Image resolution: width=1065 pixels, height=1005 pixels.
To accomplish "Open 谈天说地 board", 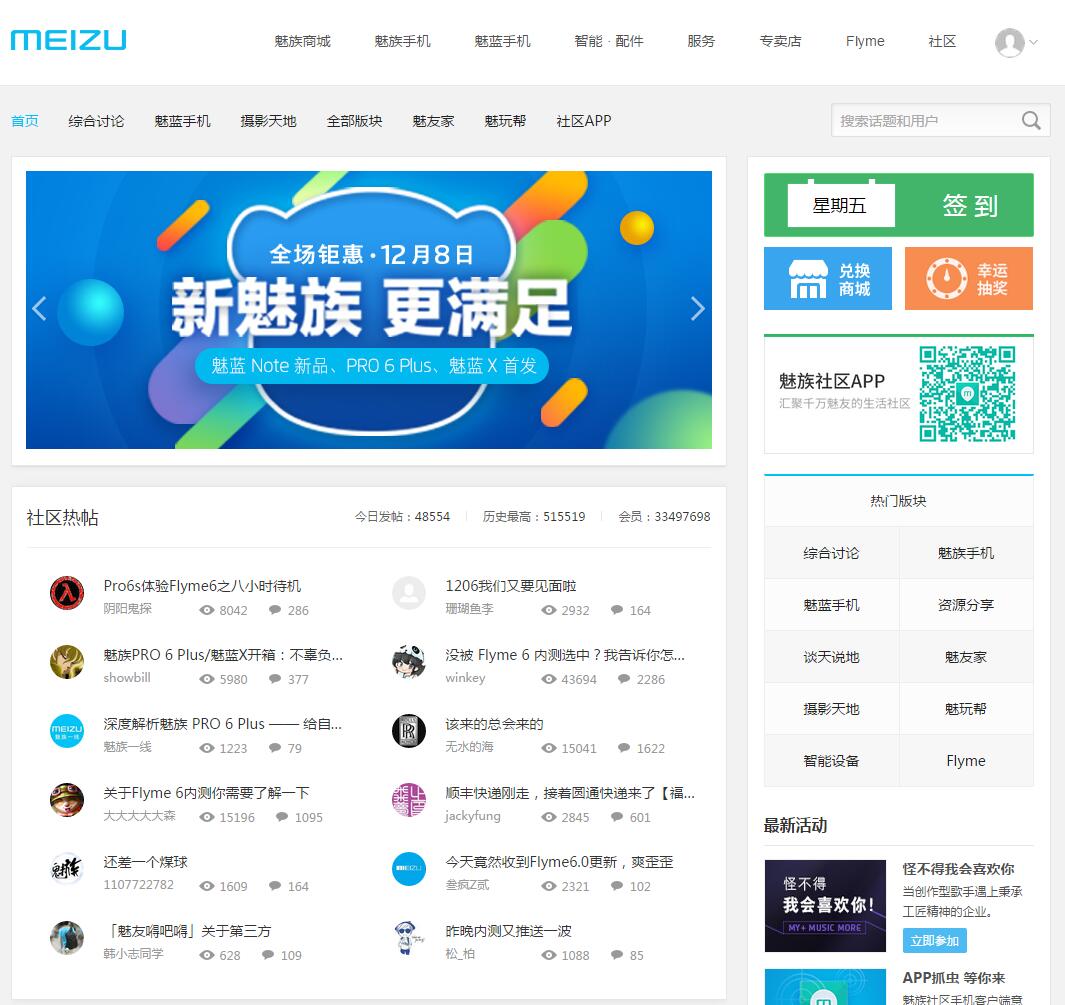I will pyautogui.click(x=831, y=657).
